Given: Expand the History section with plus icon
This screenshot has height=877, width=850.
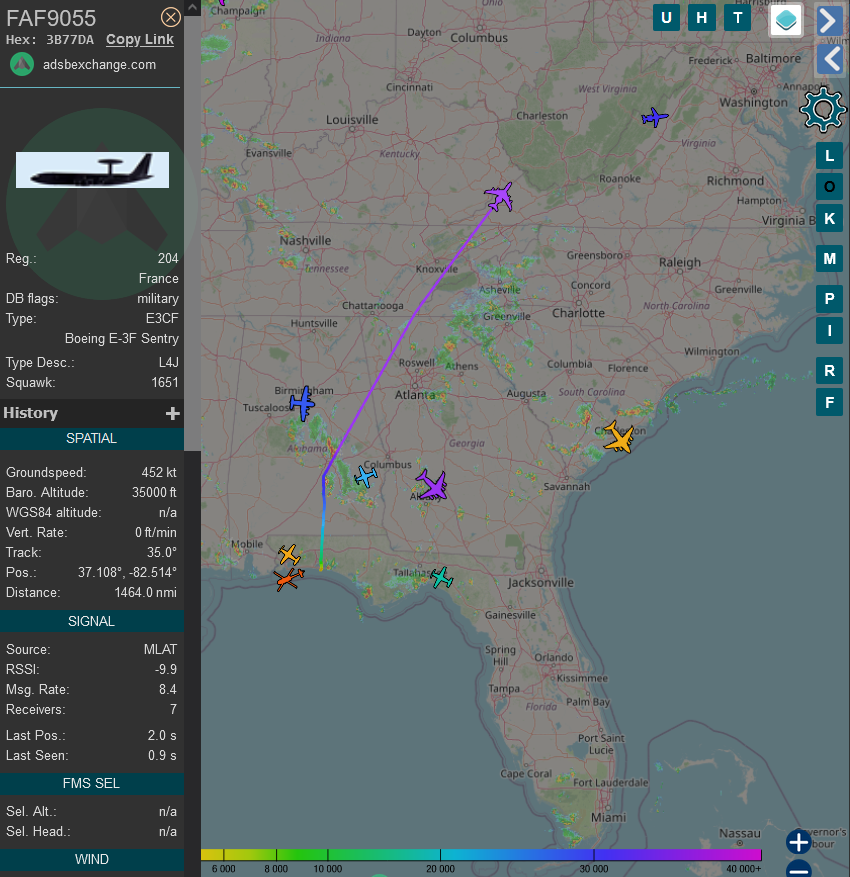Looking at the screenshot, I should click(172, 413).
